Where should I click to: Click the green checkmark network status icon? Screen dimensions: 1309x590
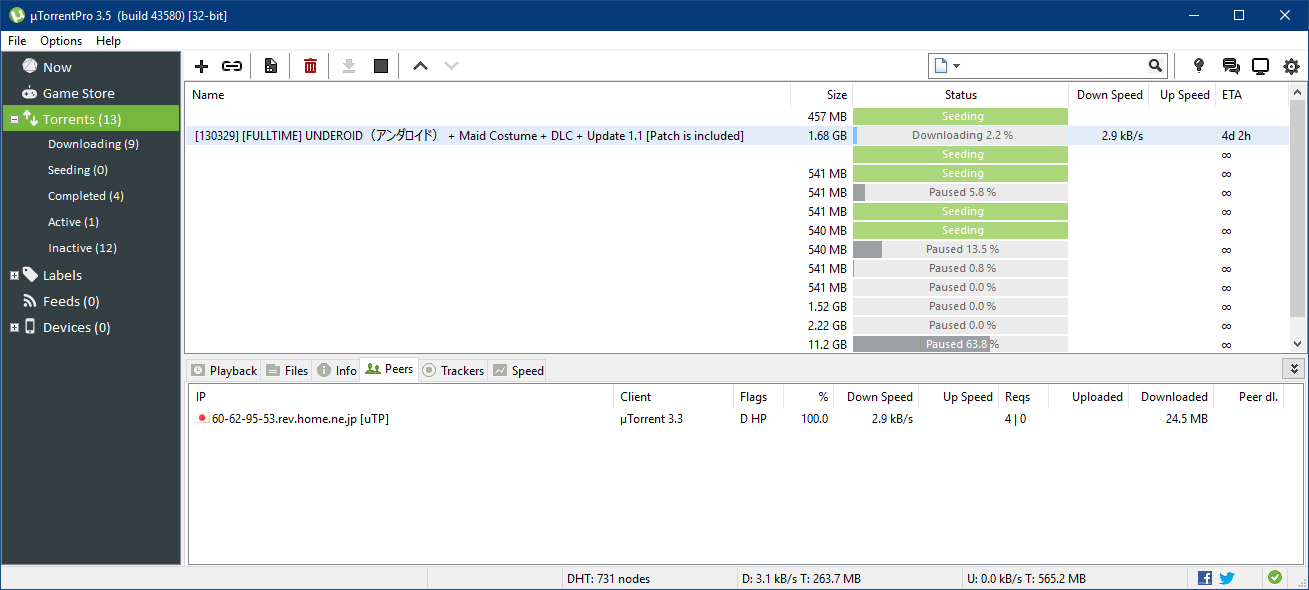(x=1274, y=577)
